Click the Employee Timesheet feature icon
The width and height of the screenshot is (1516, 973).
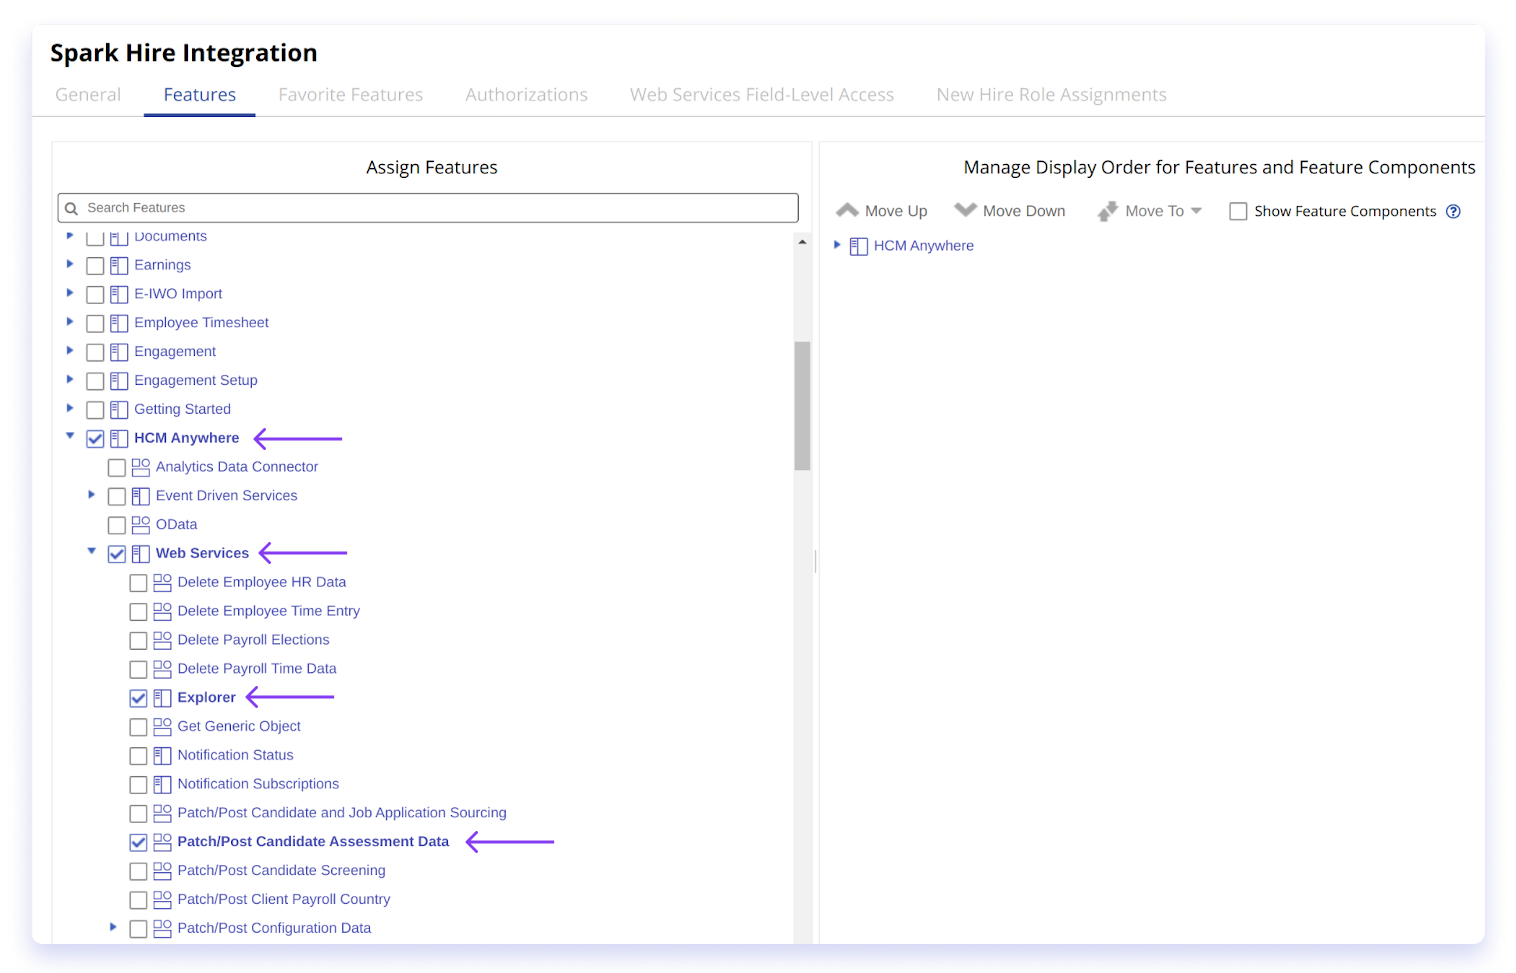point(119,324)
